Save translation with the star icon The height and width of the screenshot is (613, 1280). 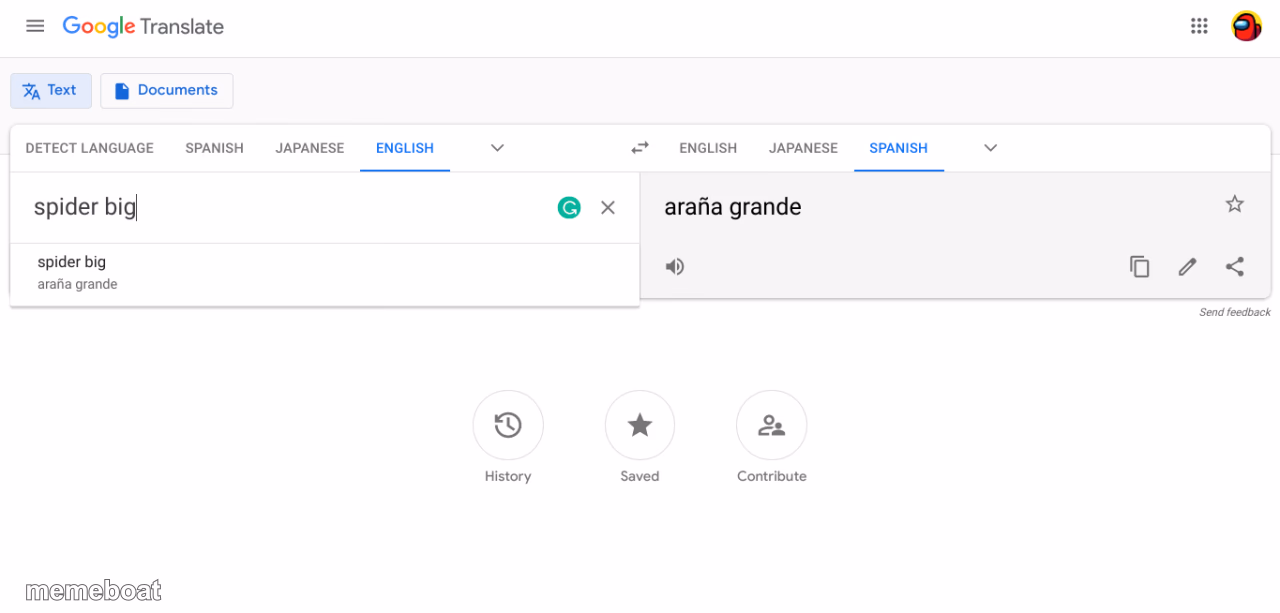click(1235, 204)
